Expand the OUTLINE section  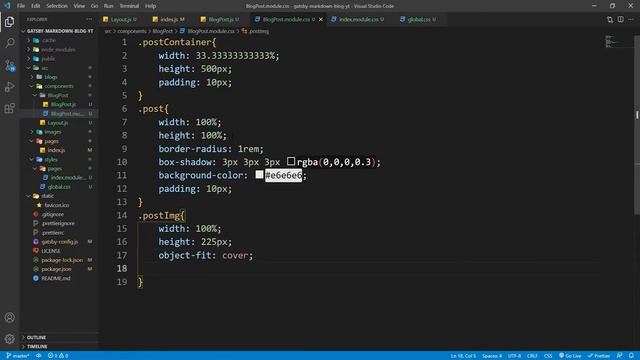59,338
